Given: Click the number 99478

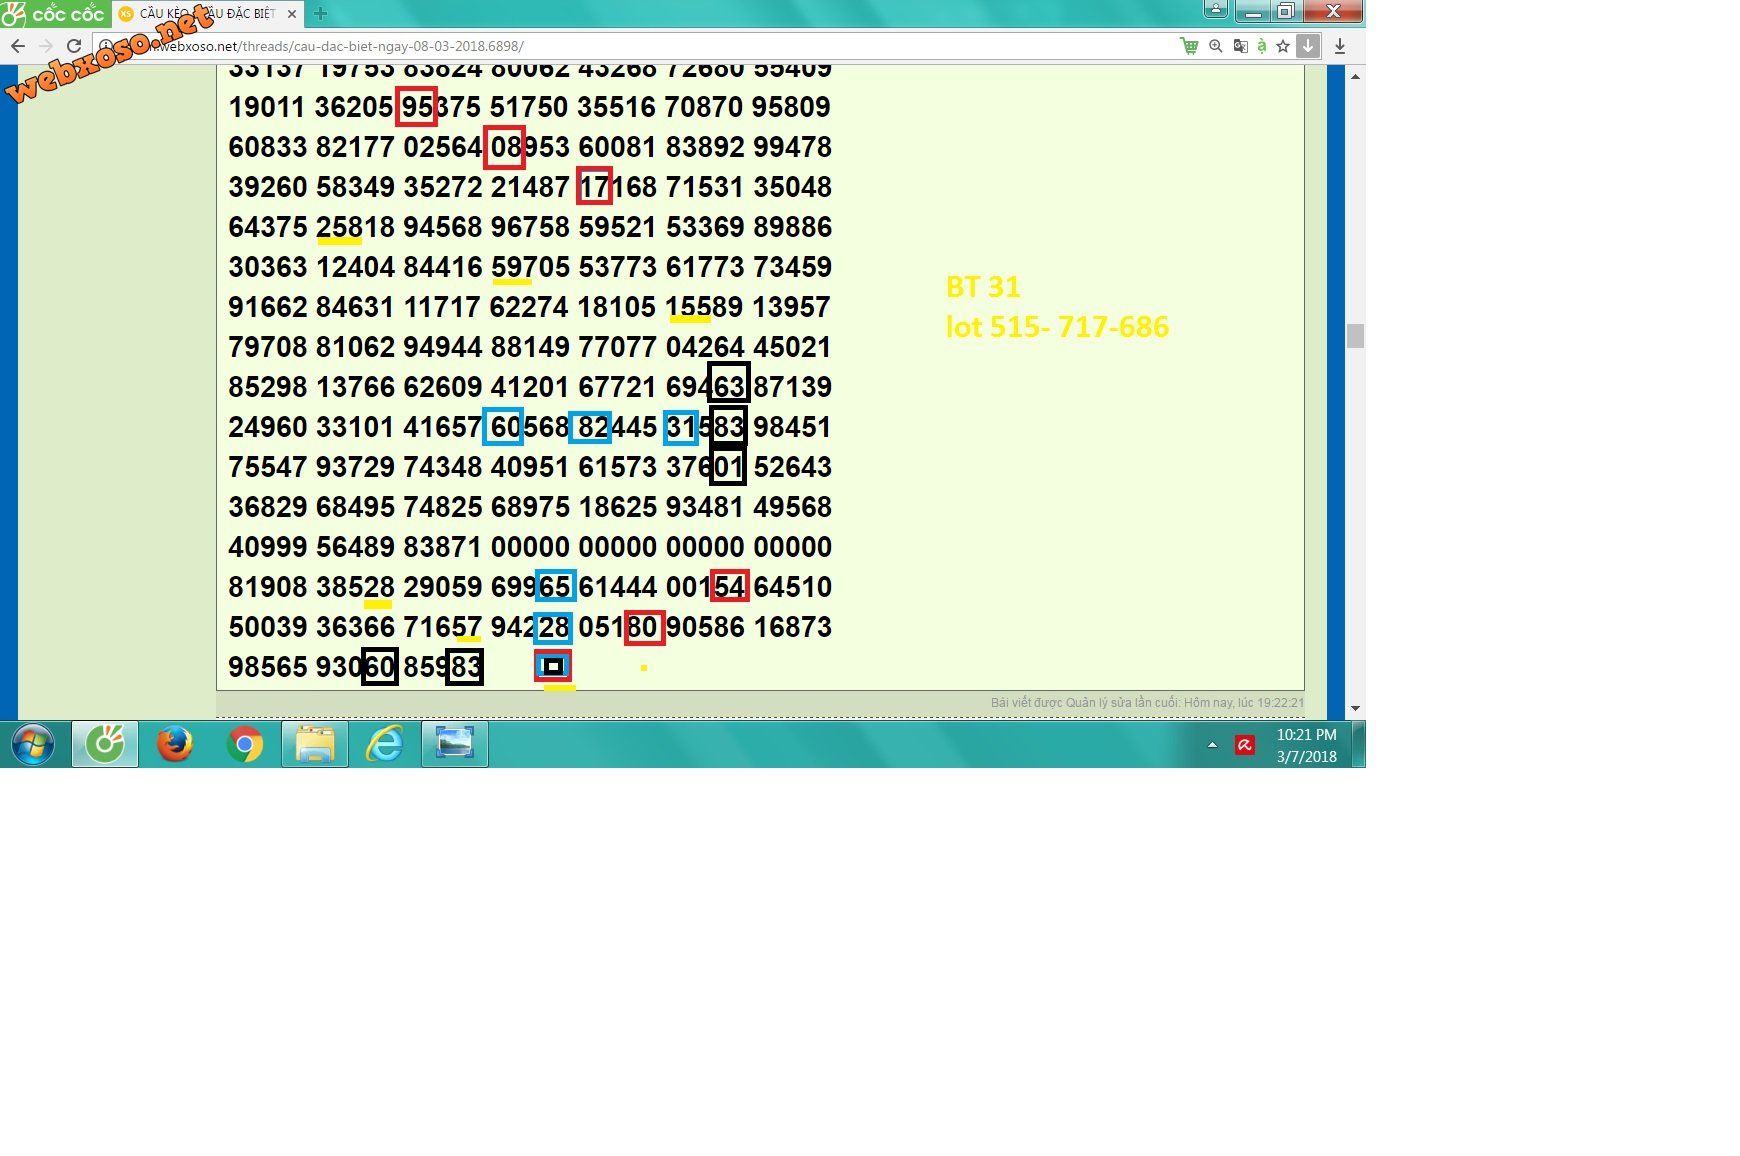Looking at the screenshot, I should [792, 147].
